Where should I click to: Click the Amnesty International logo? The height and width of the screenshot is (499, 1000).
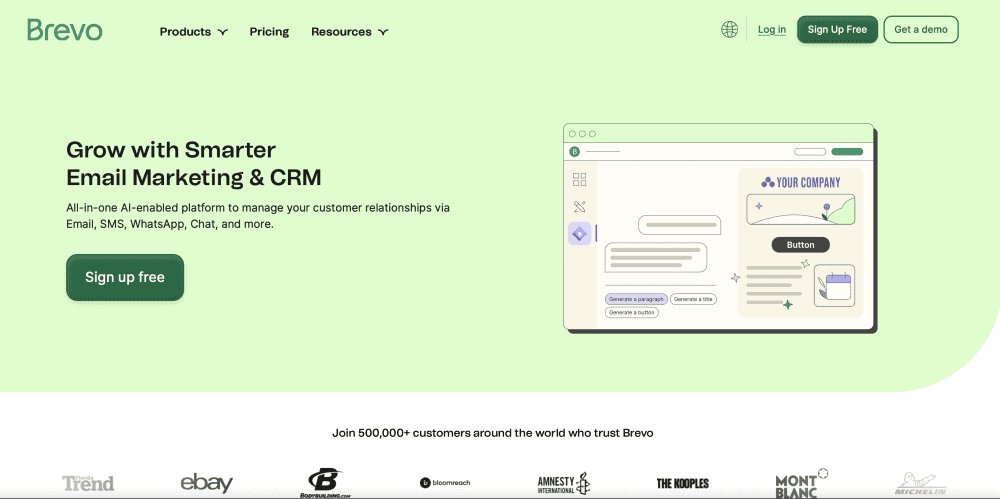click(564, 484)
